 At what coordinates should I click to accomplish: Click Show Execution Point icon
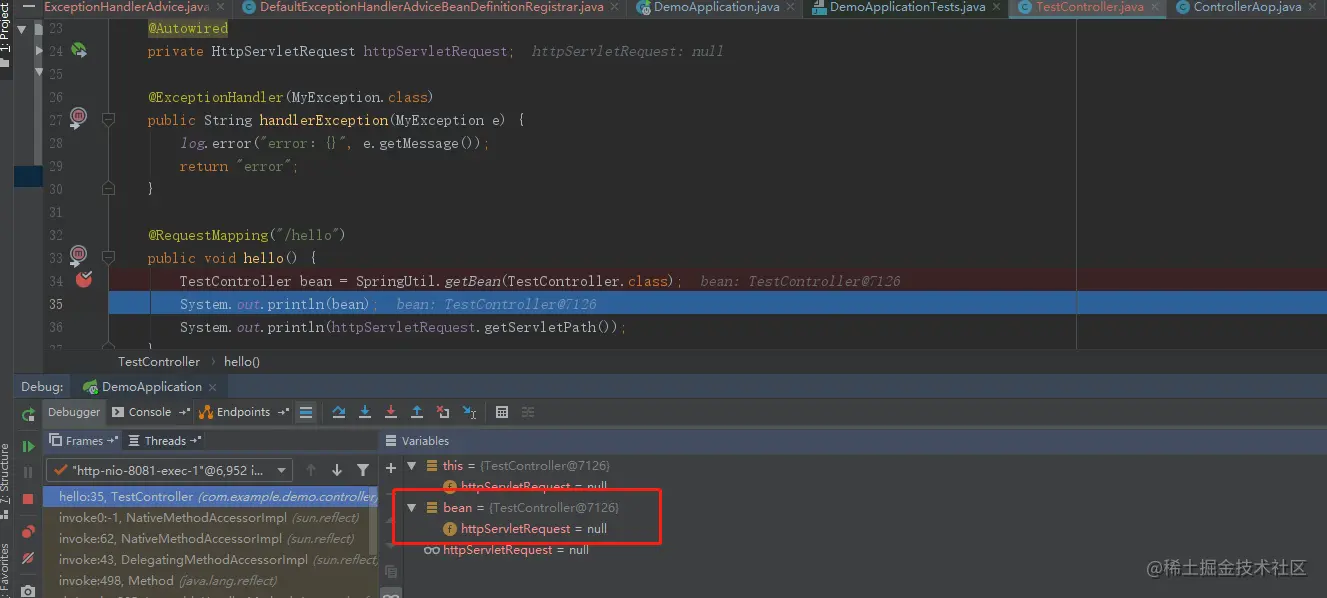[306, 412]
